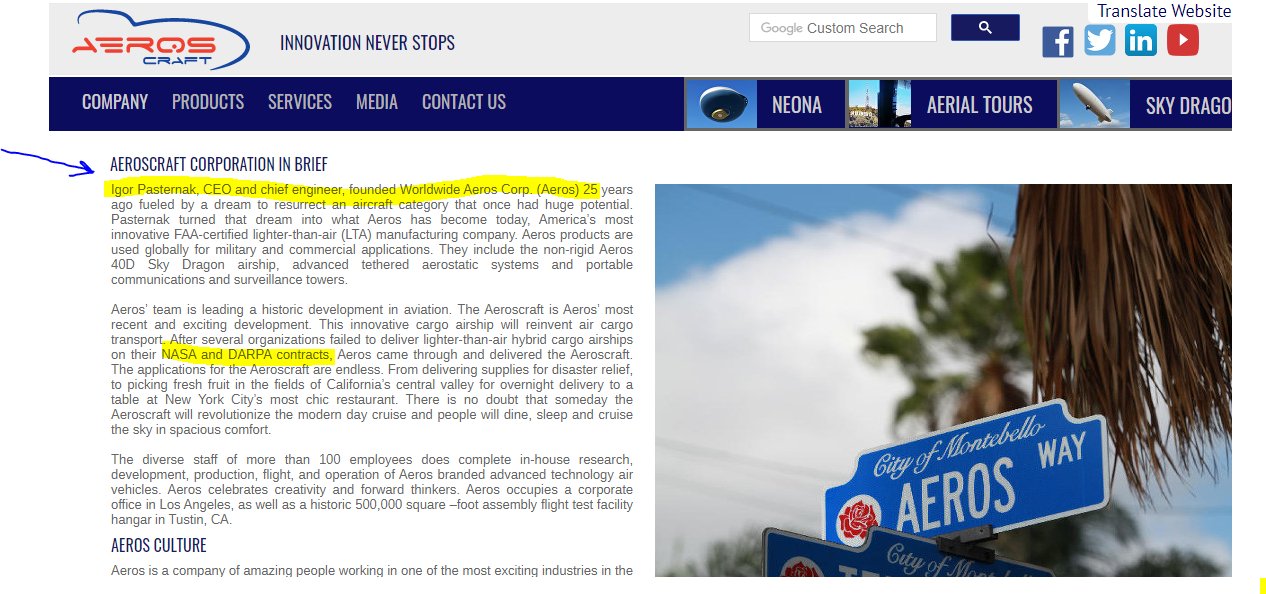Click the Aeros Way street sign photo
The width and height of the screenshot is (1266, 594).
pyautogui.click(x=942, y=380)
